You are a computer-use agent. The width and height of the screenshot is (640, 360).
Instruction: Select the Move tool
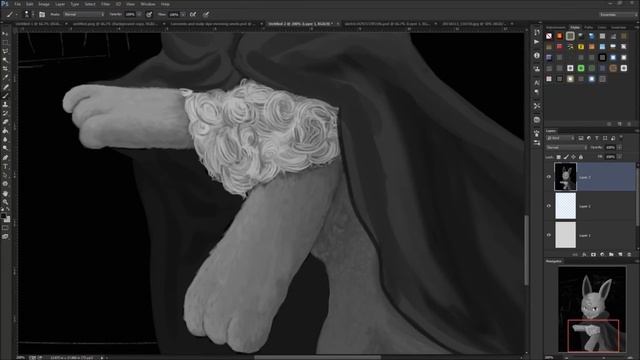pos(5,34)
